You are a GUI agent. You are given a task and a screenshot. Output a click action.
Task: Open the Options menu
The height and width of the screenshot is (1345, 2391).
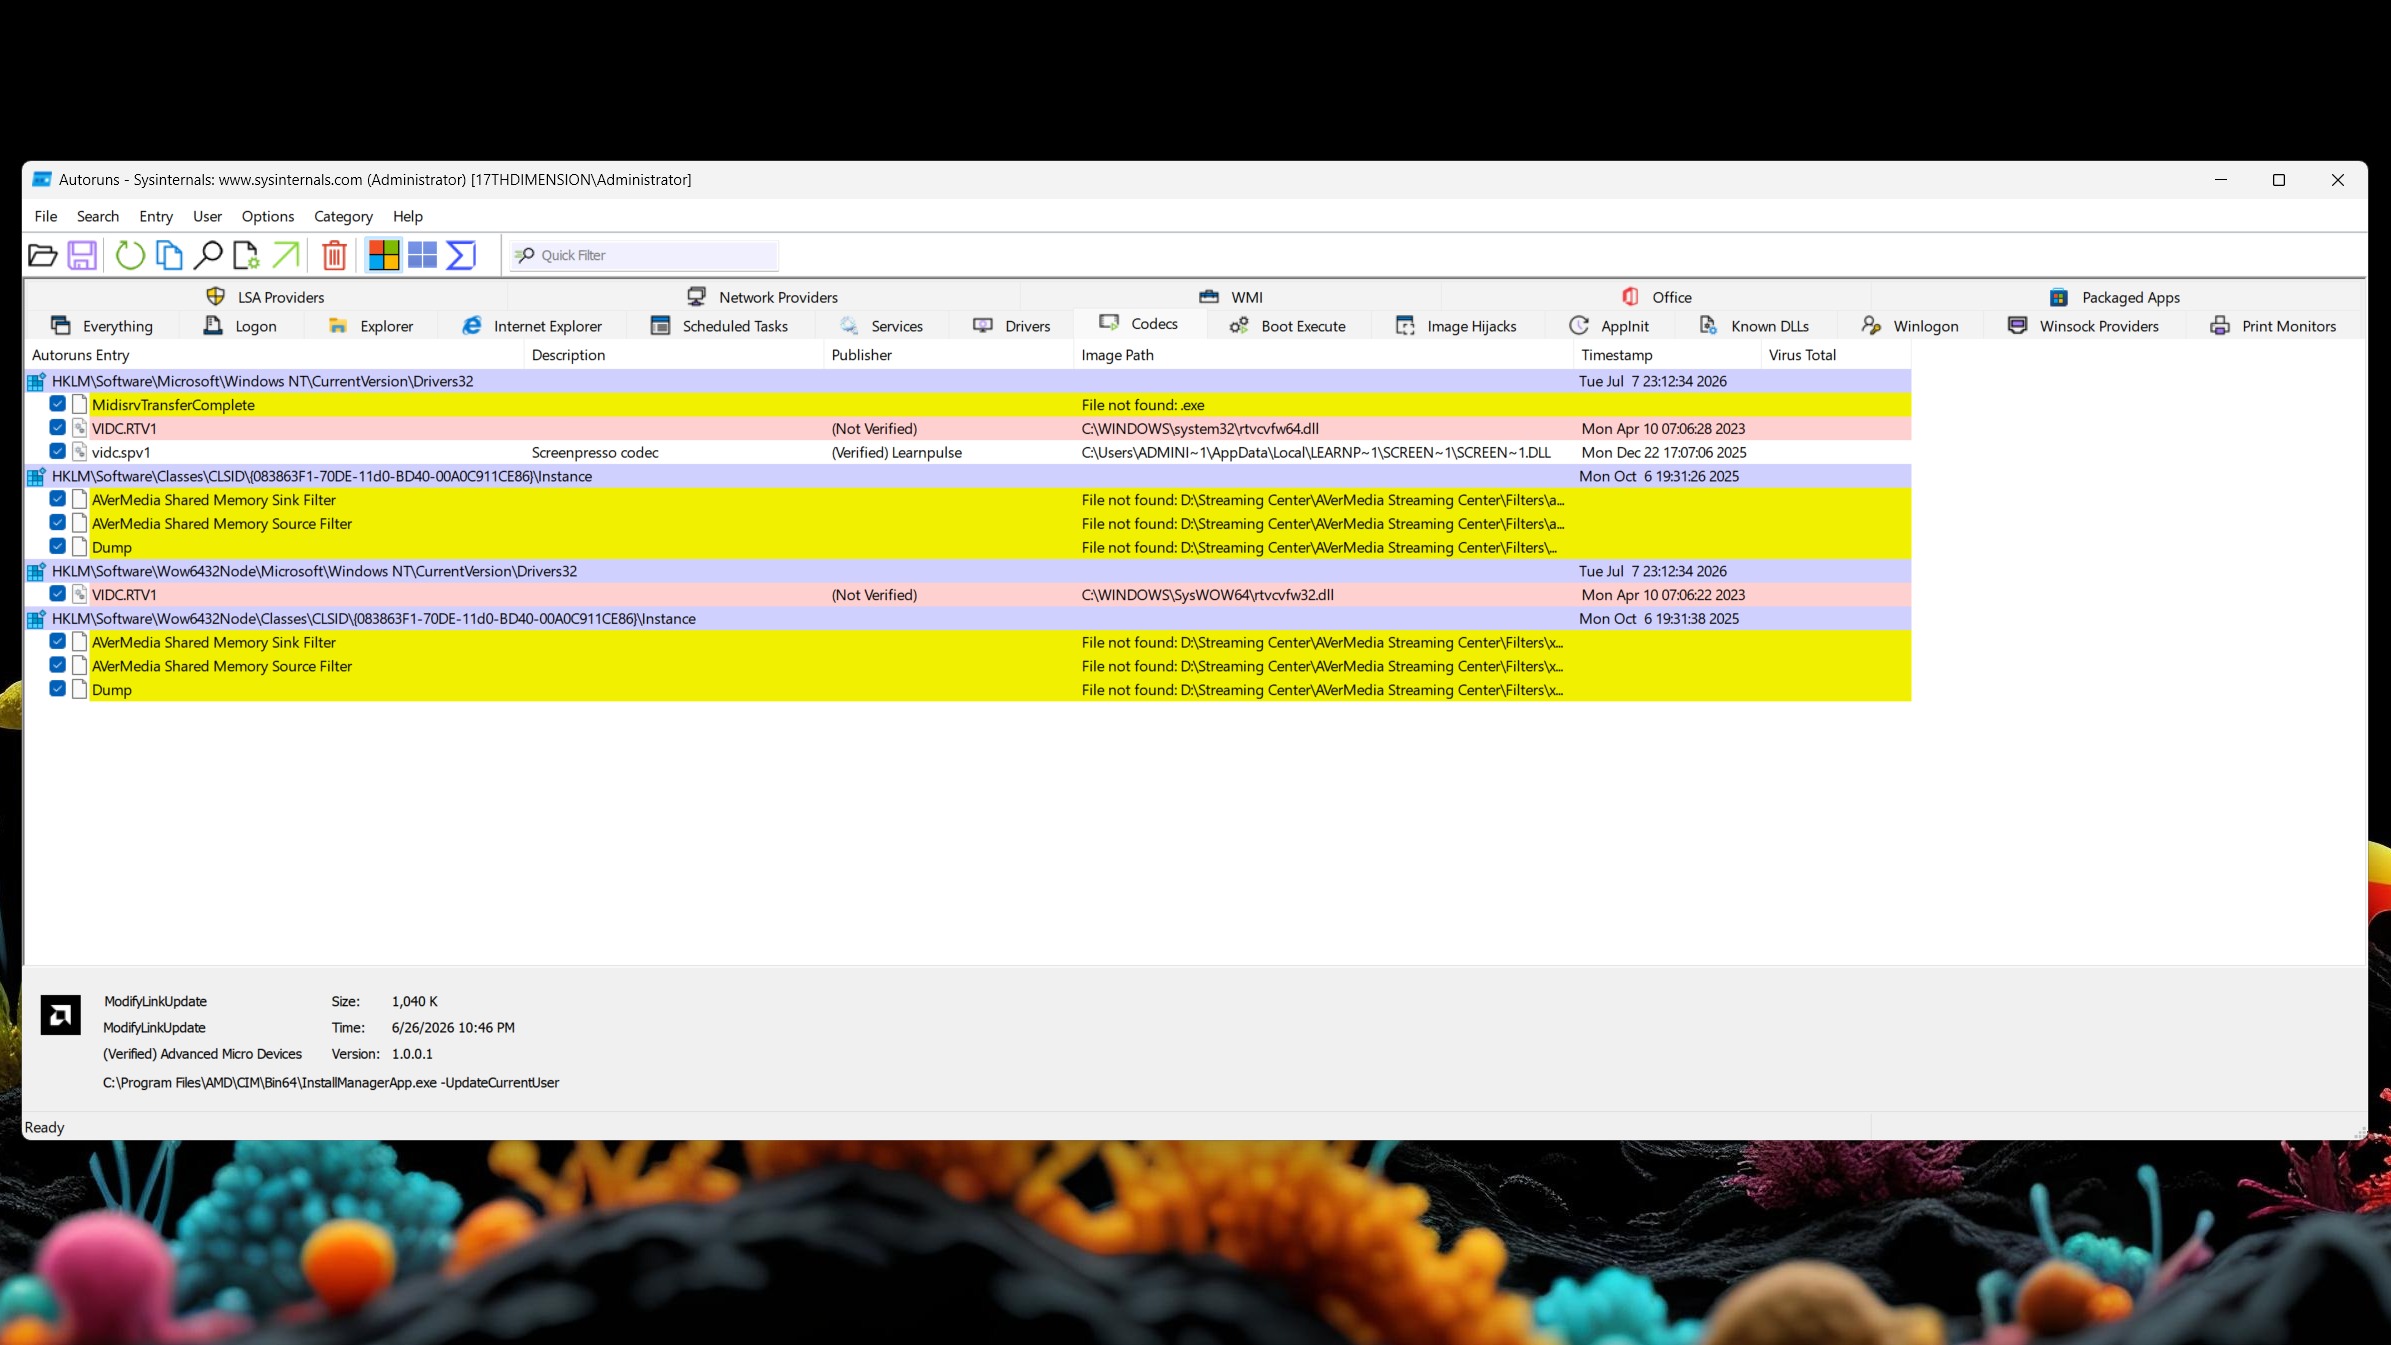(268, 216)
